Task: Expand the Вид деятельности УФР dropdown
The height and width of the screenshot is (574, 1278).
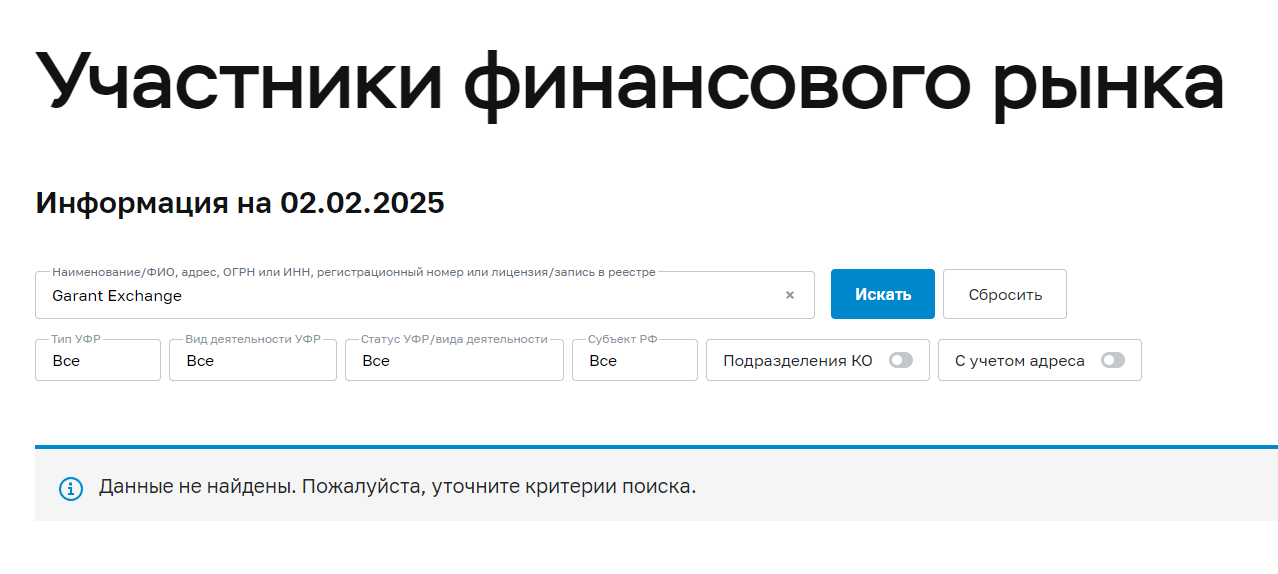Action: pos(253,361)
